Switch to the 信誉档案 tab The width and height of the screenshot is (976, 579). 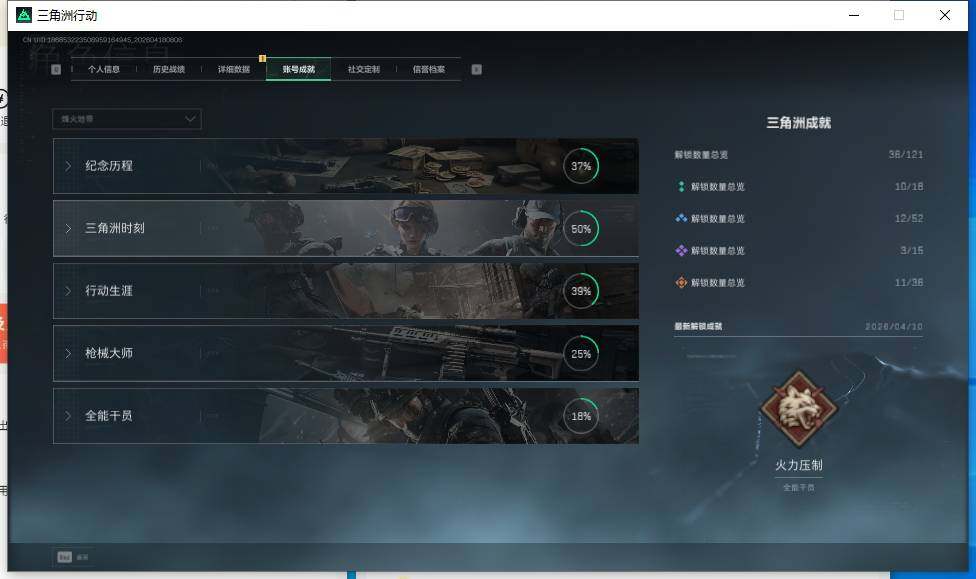pos(429,69)
